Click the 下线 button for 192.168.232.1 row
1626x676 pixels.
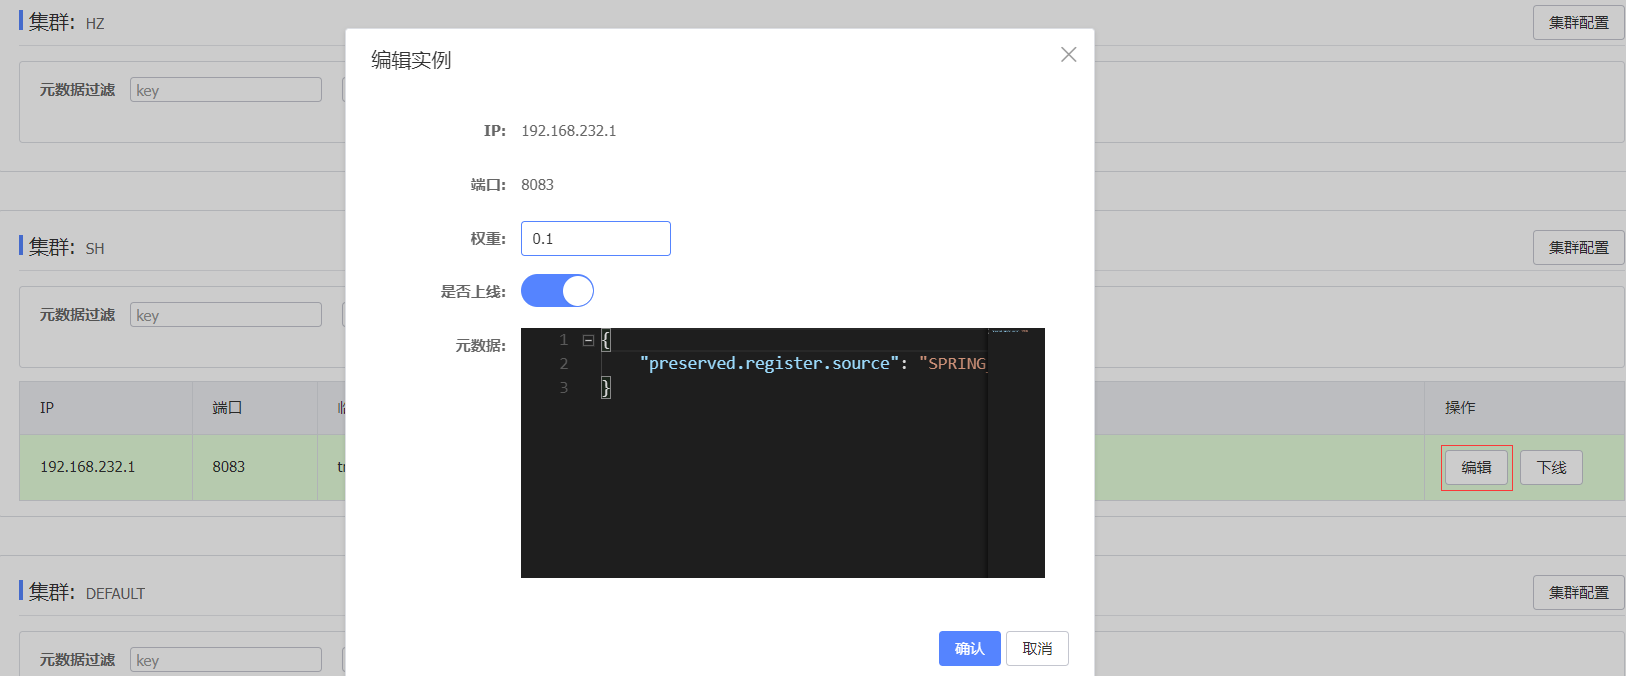(x=1551, y=468)
